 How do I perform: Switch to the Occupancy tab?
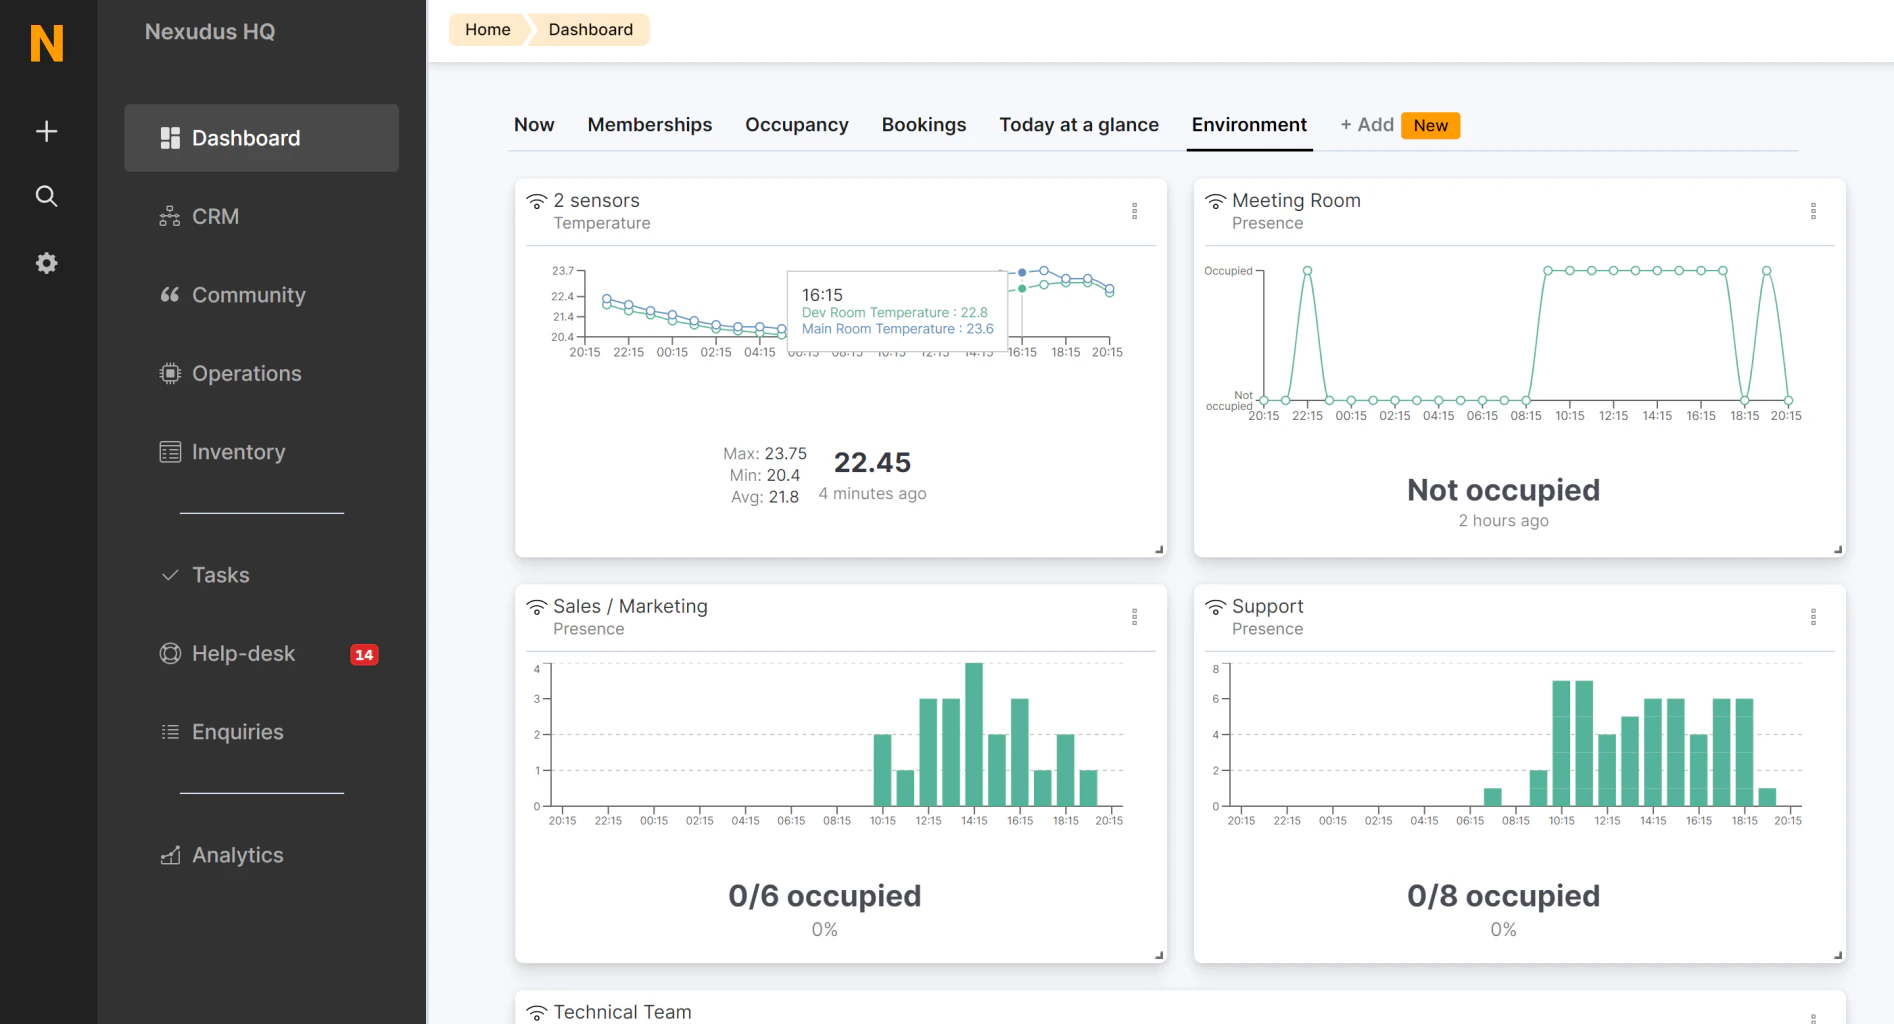click(796, 125)
